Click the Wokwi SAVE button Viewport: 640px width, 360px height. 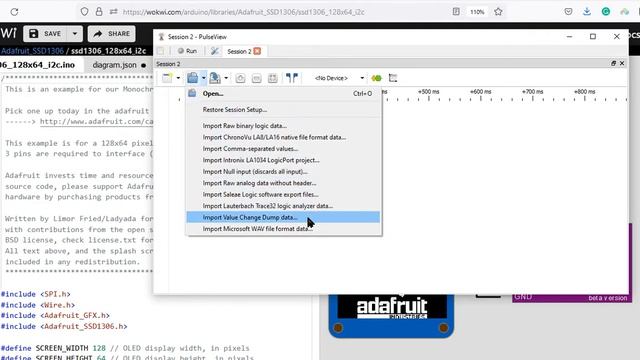click(46, 33)
